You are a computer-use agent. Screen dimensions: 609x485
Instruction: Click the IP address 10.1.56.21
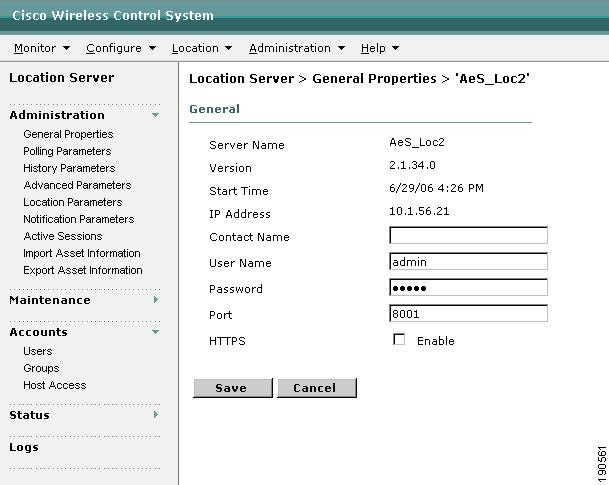pos(419,211)
